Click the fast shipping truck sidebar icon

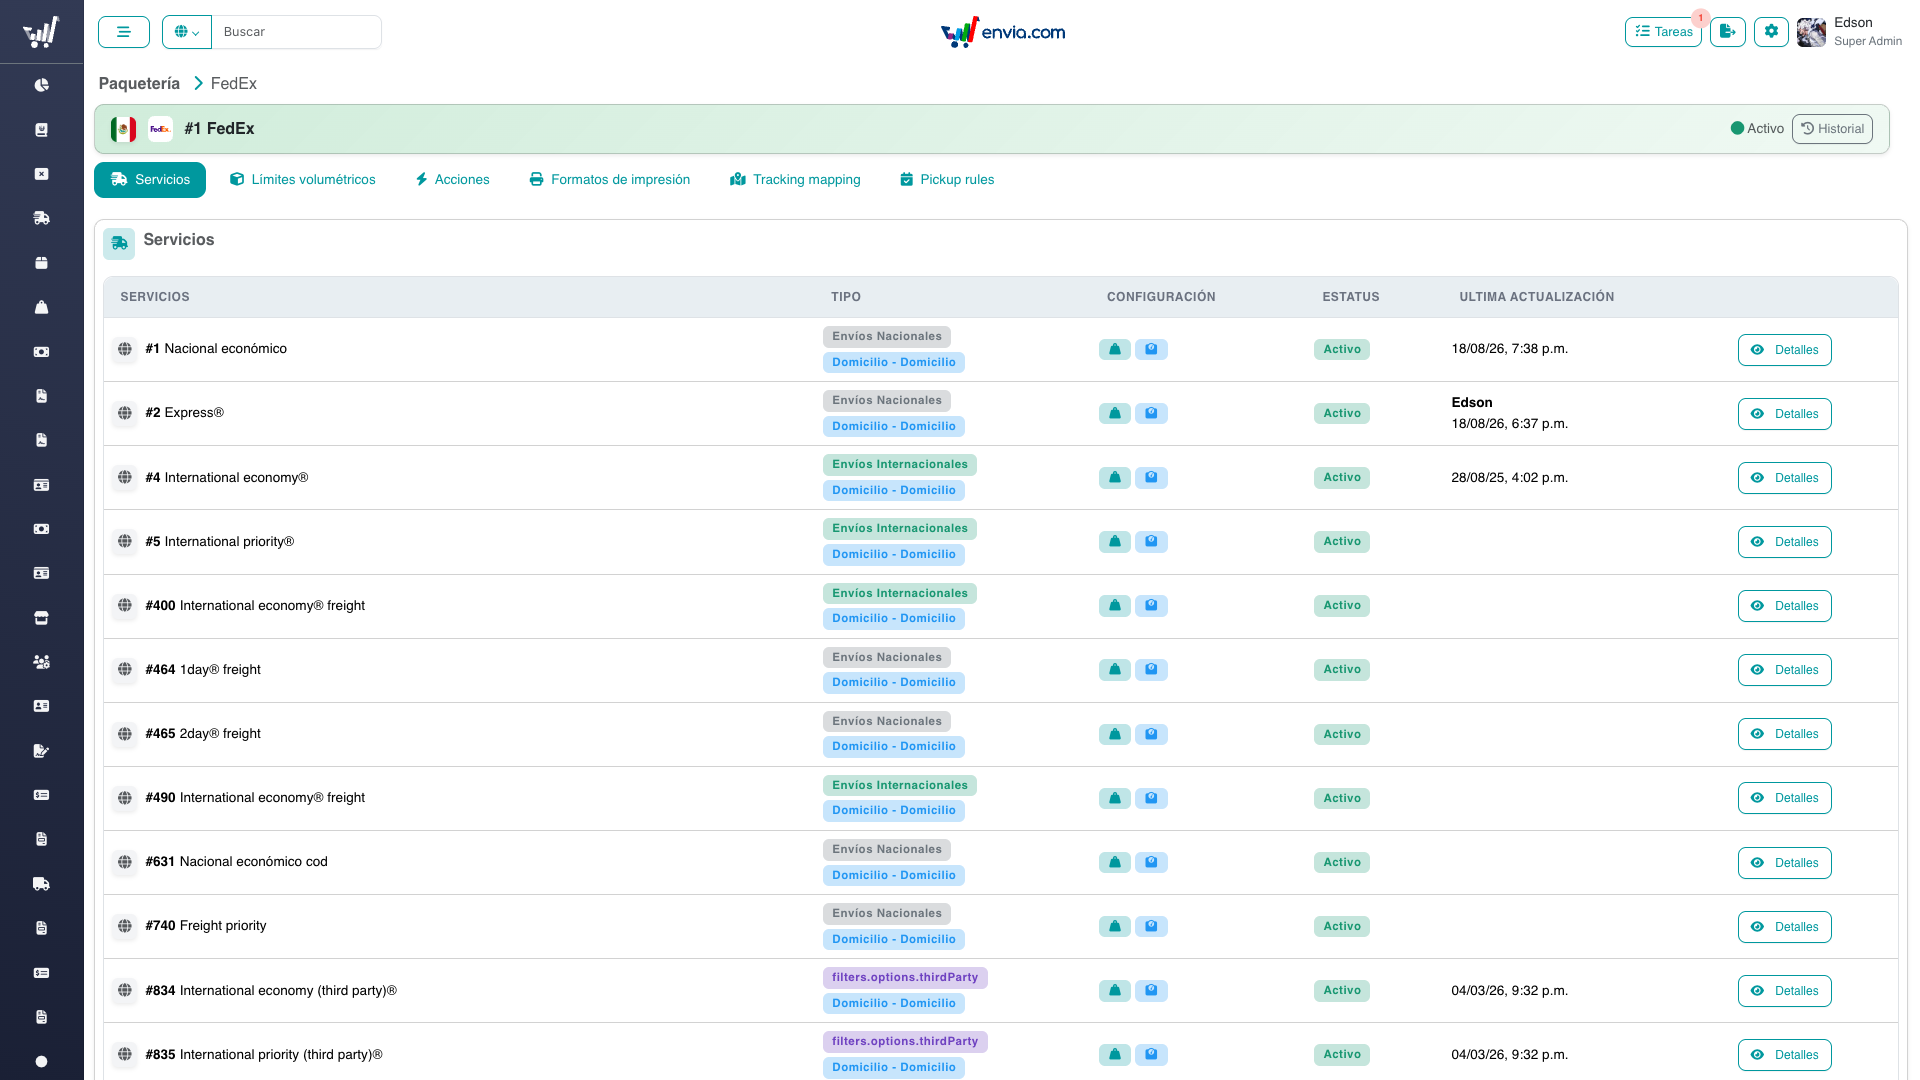[x=41, y=218]
